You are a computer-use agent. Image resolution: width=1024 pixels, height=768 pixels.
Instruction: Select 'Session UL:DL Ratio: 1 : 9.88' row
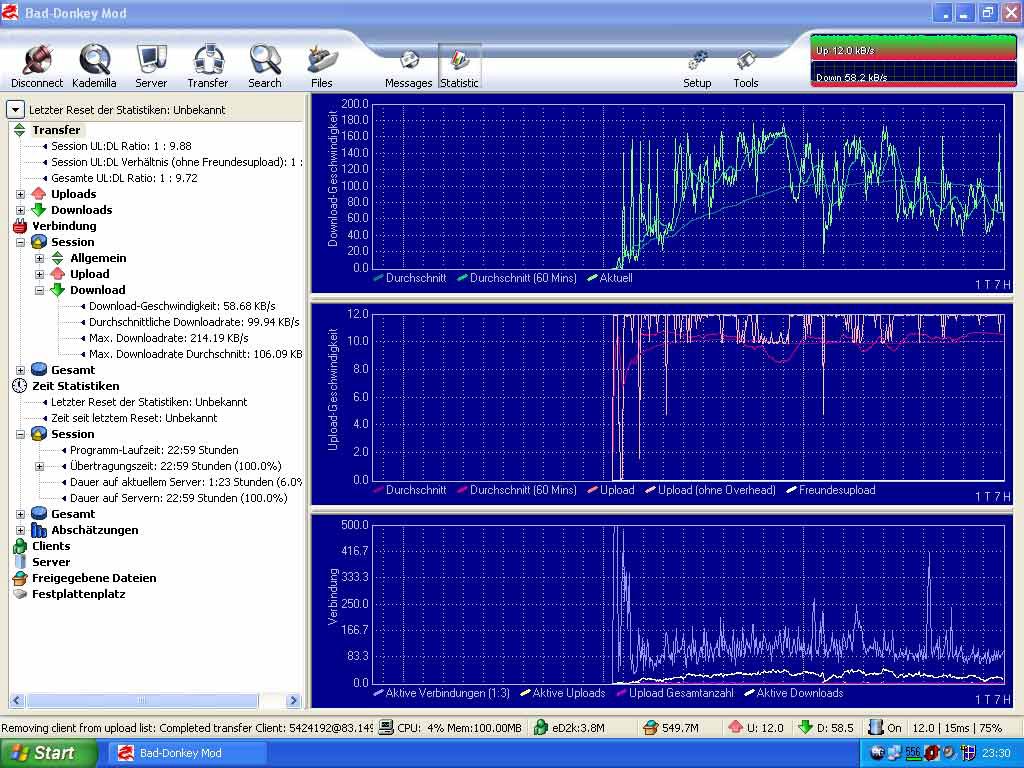(x=121, y=146)
